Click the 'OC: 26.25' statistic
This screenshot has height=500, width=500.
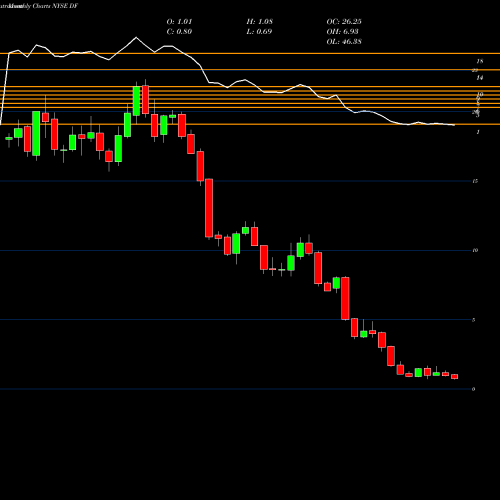point(344,22)
